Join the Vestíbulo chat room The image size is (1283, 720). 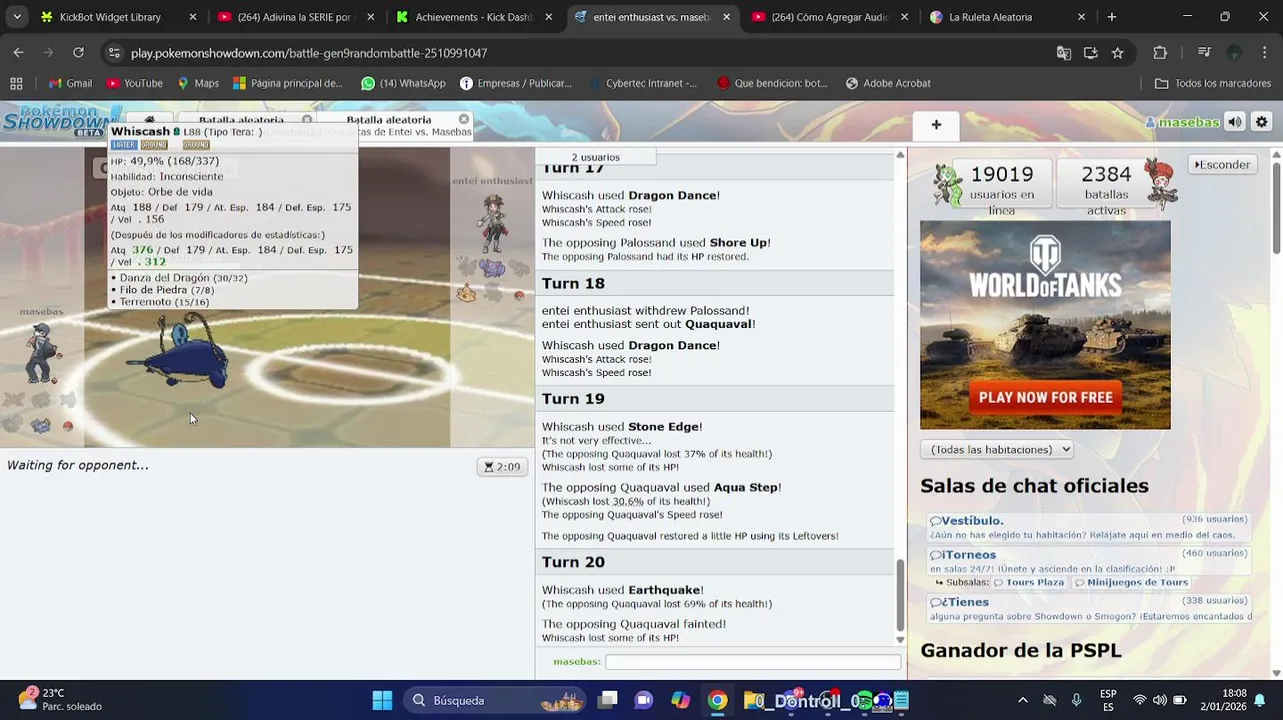[x=1089, y=527]
